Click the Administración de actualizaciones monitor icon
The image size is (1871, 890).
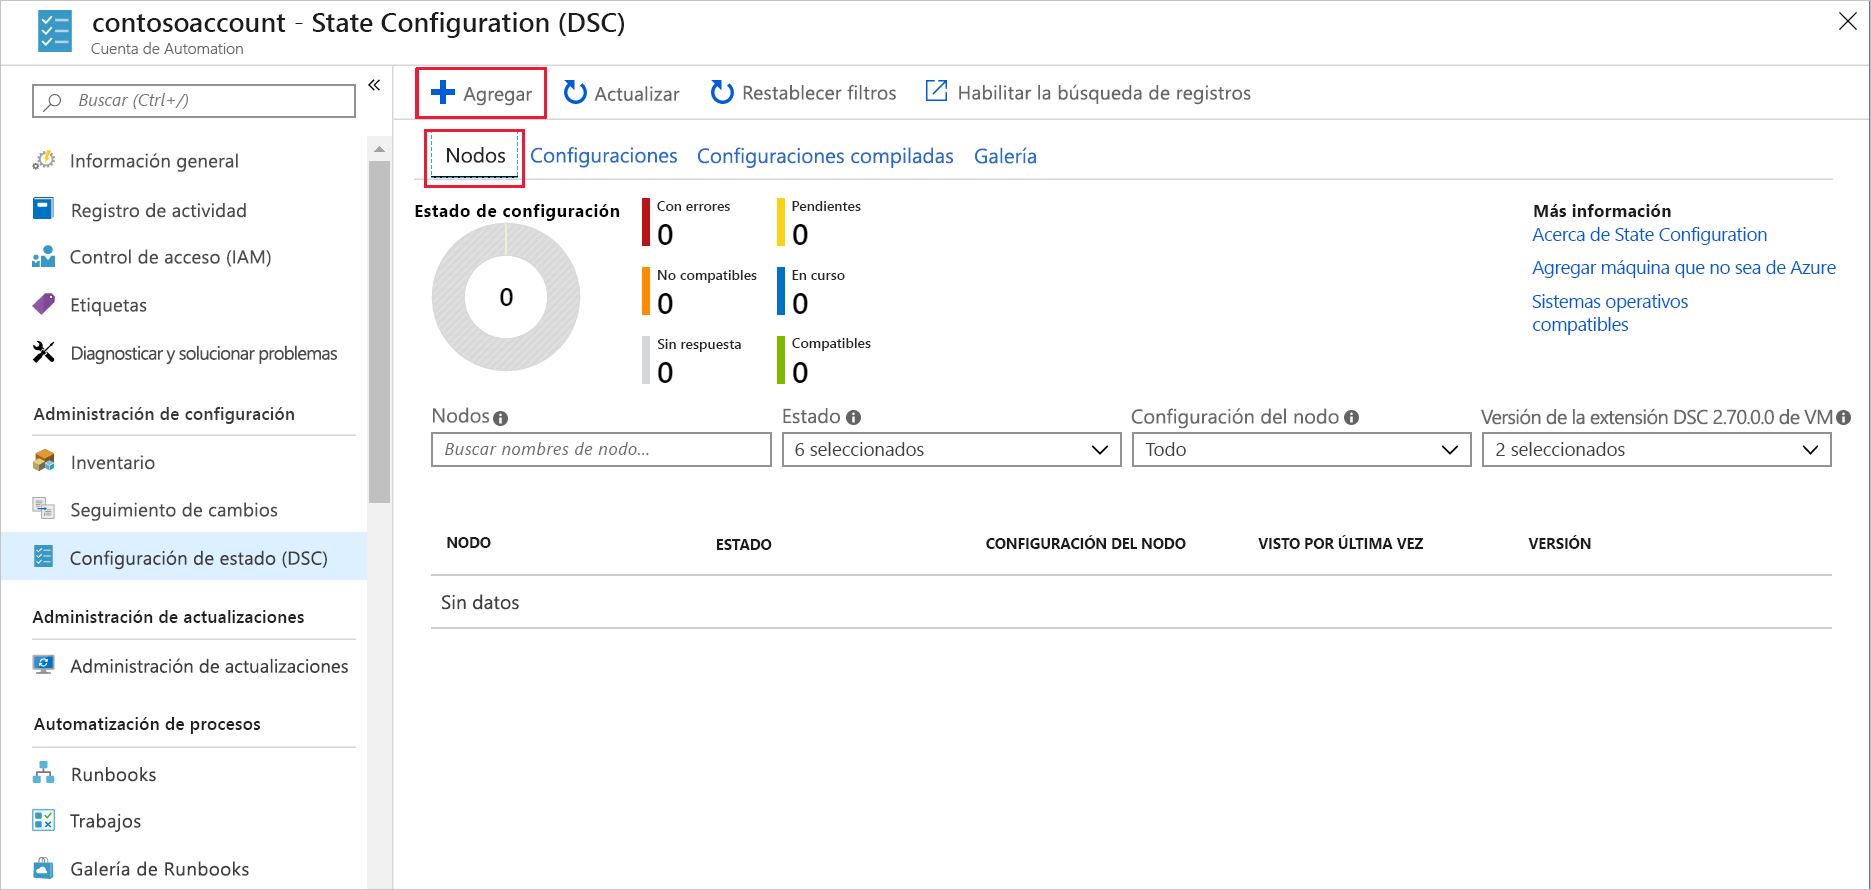click(x=44, y=664)
